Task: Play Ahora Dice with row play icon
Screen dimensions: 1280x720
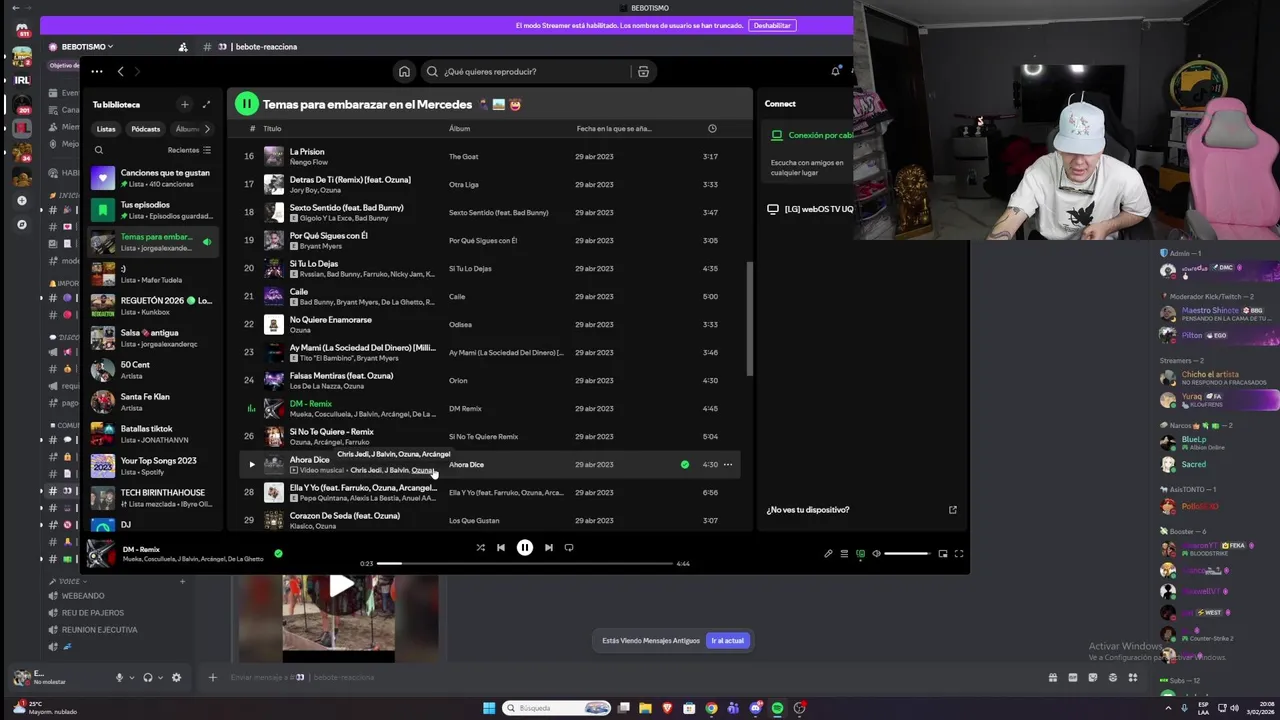Action: 251,464
